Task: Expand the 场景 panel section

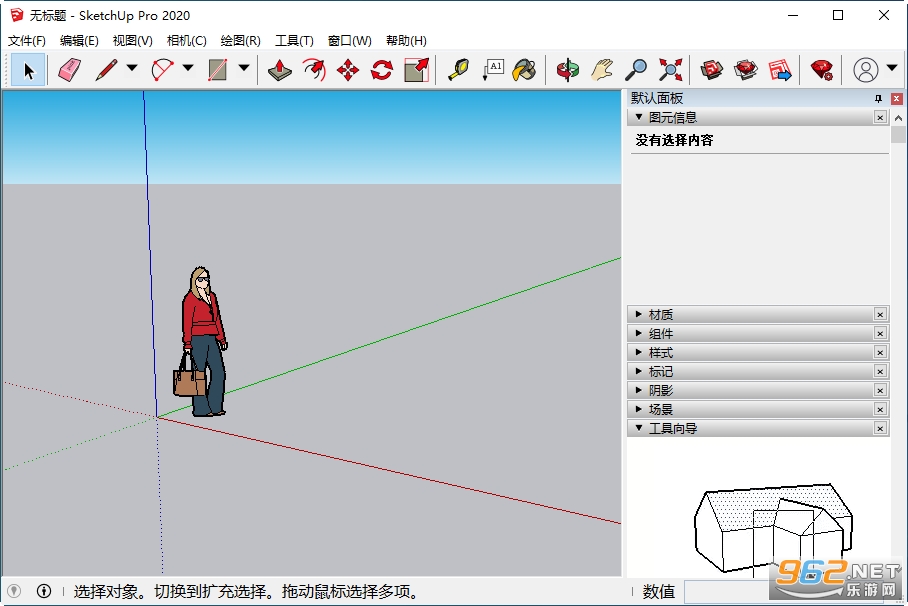Action: click(639, 409)
